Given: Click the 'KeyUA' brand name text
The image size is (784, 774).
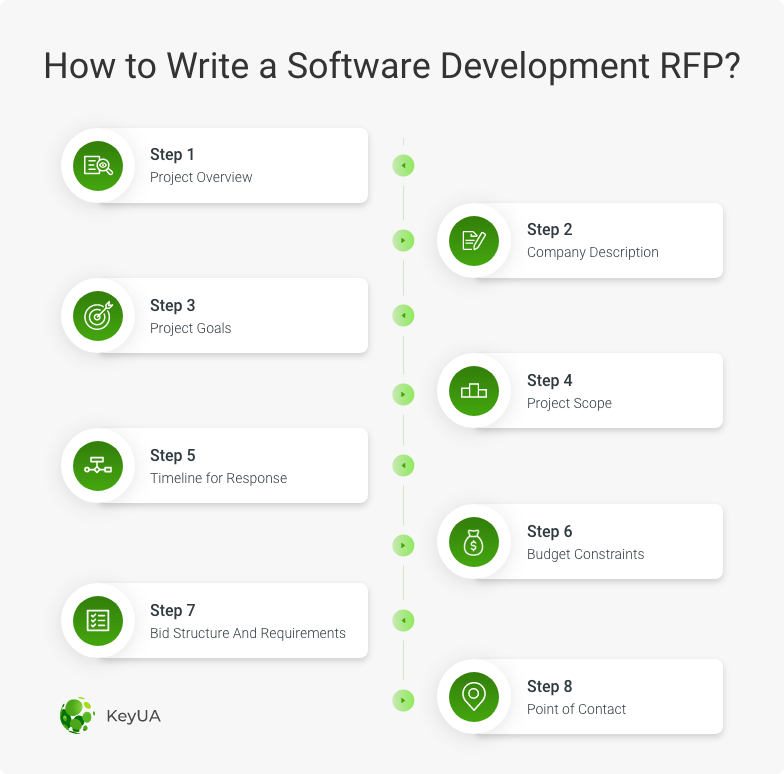Looking at the screenshot, I should pos(133,716).
